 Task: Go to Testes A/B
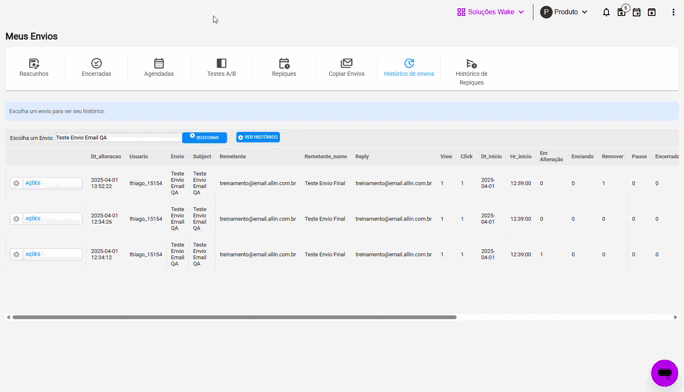point(222,68)
